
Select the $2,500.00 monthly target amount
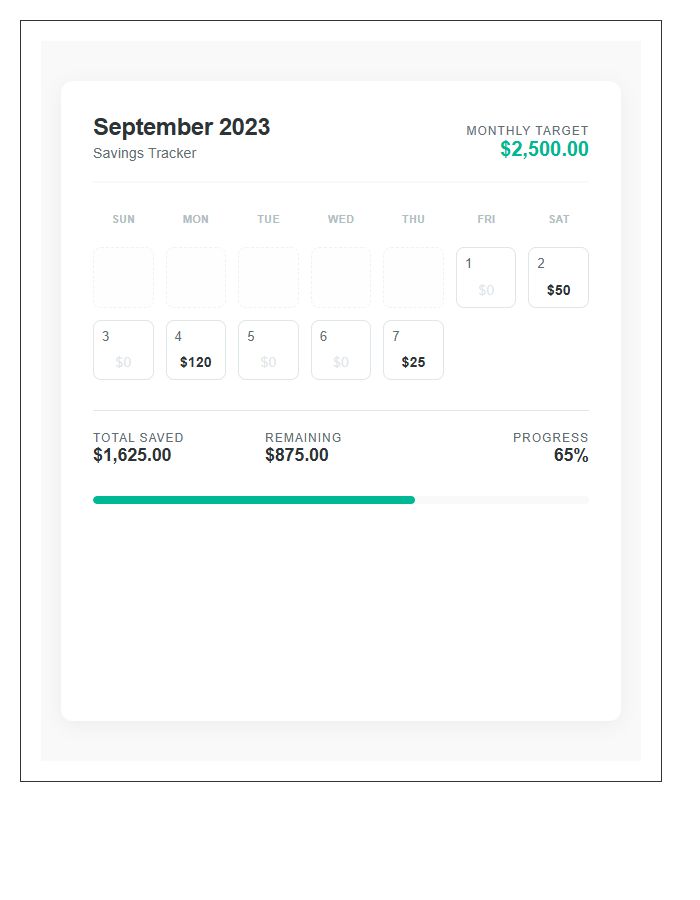point(543,148)
